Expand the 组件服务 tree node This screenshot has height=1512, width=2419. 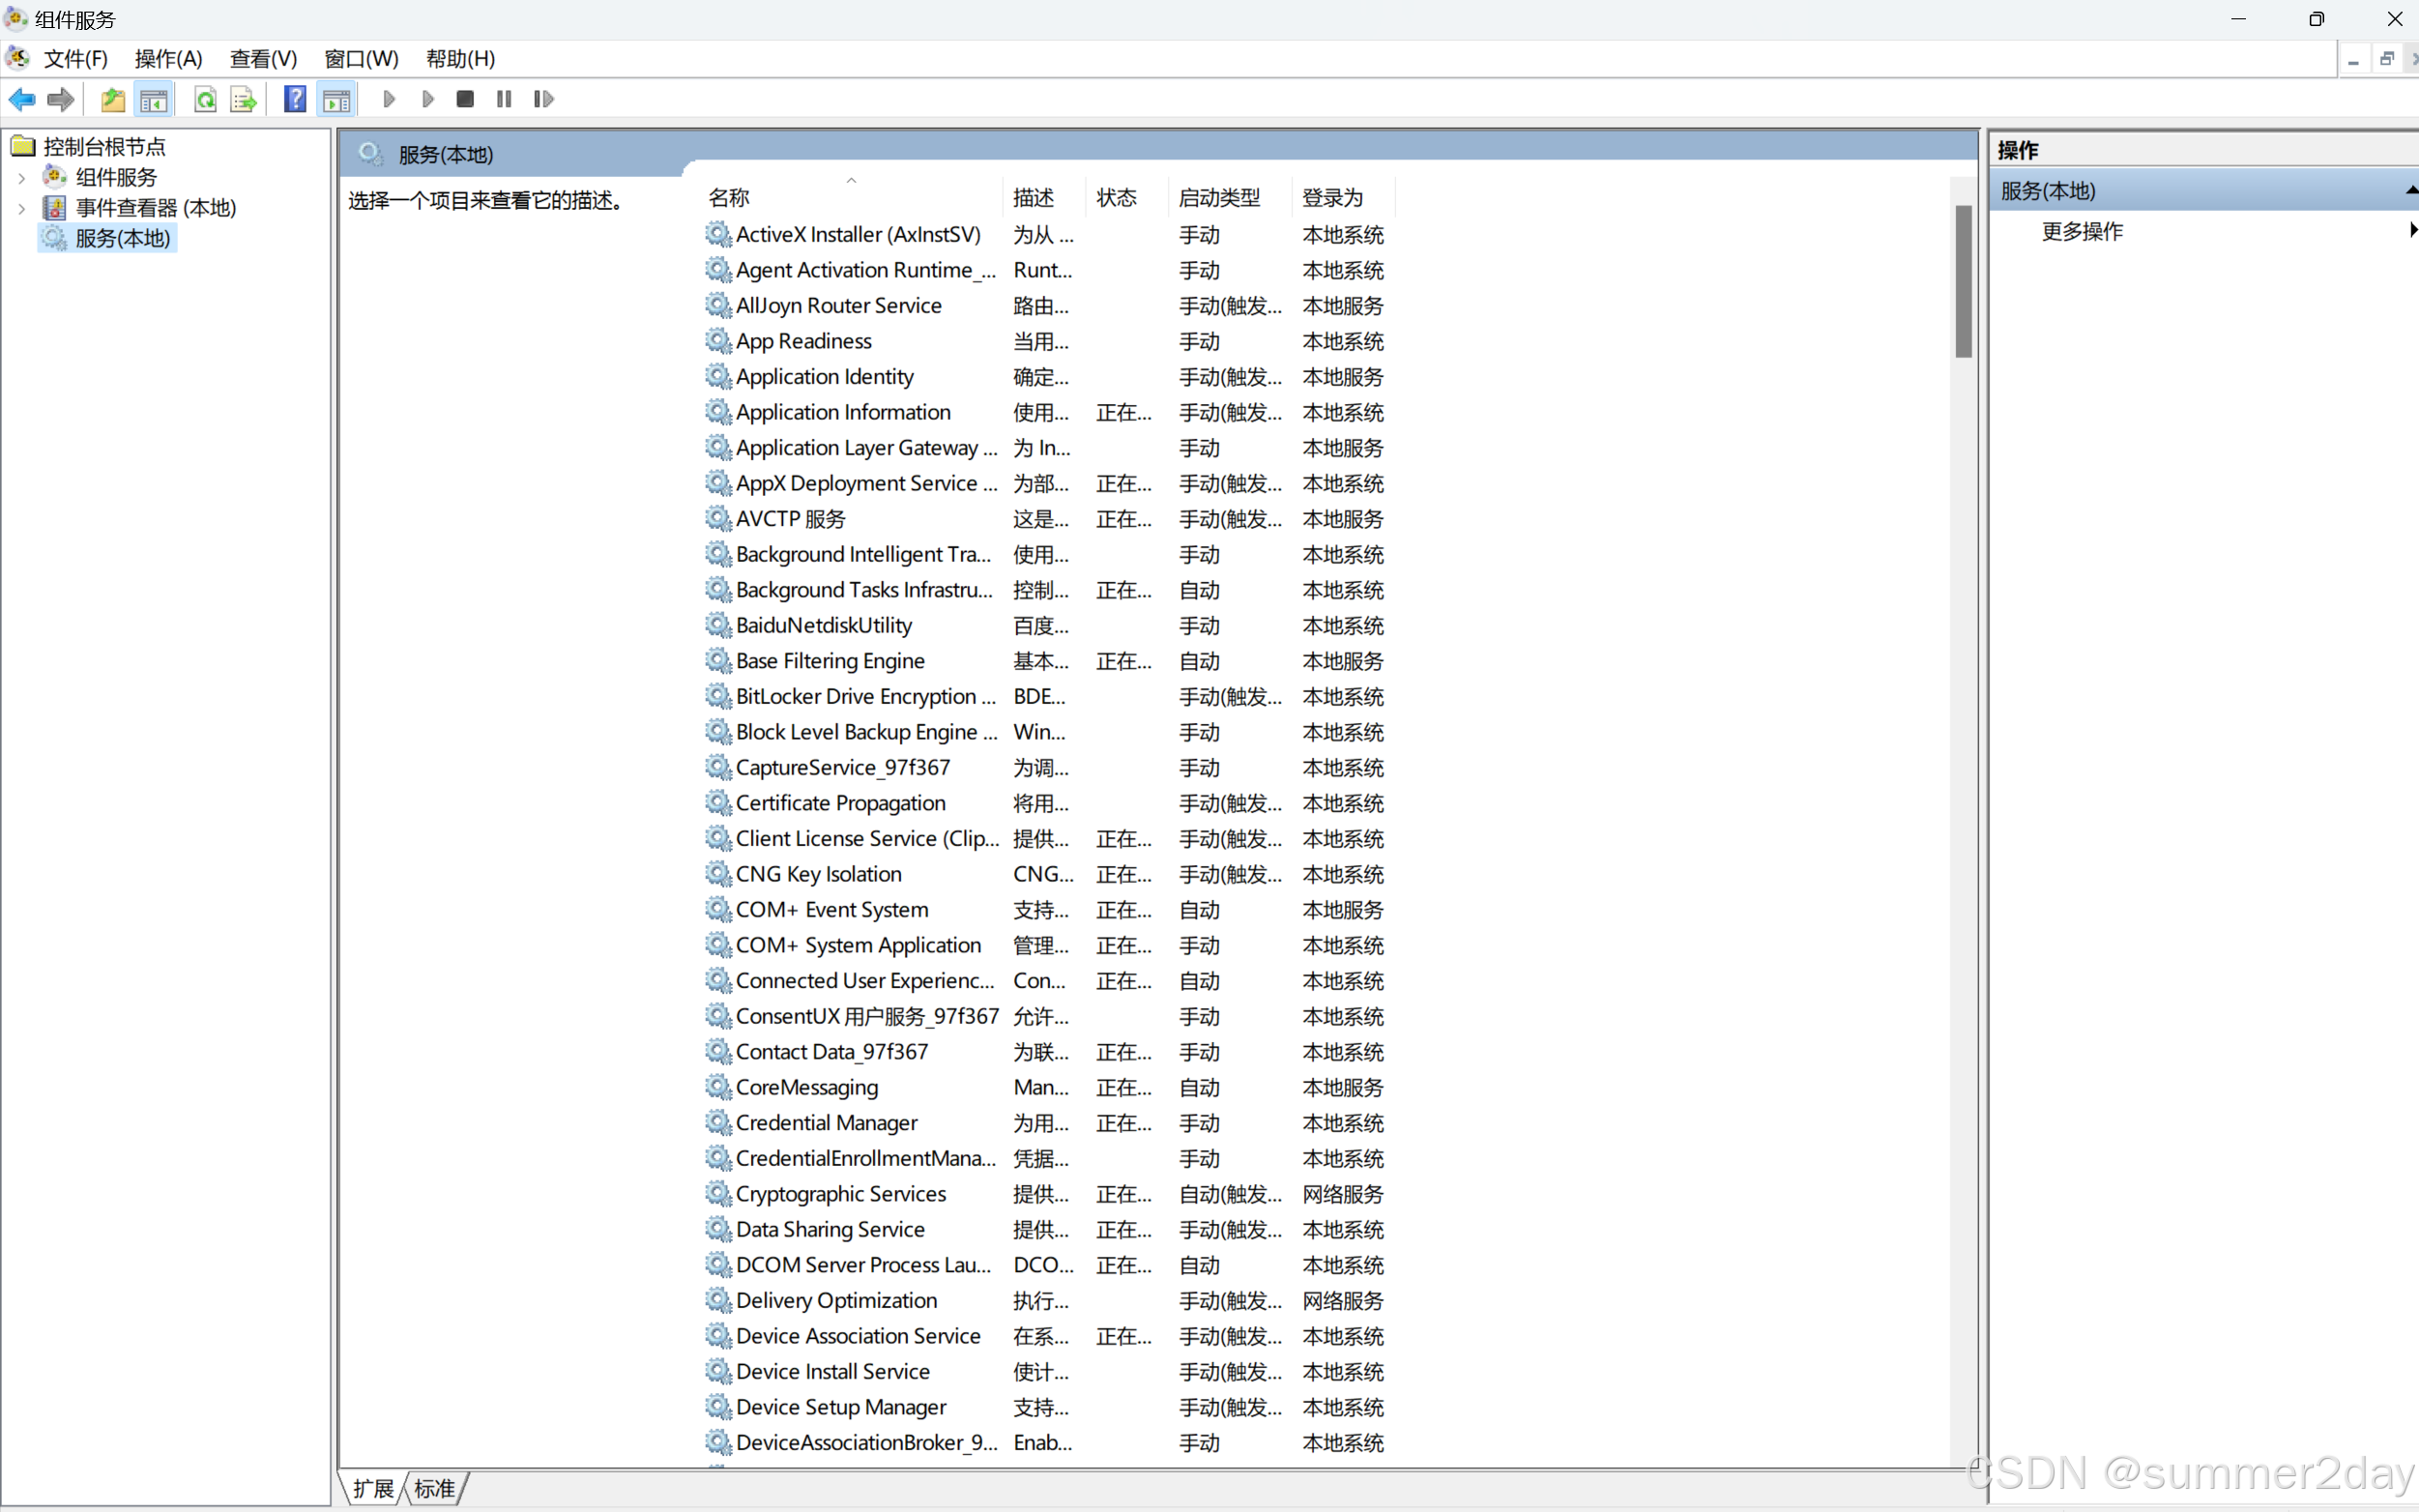pyautogui.click(x=22, y=178)
